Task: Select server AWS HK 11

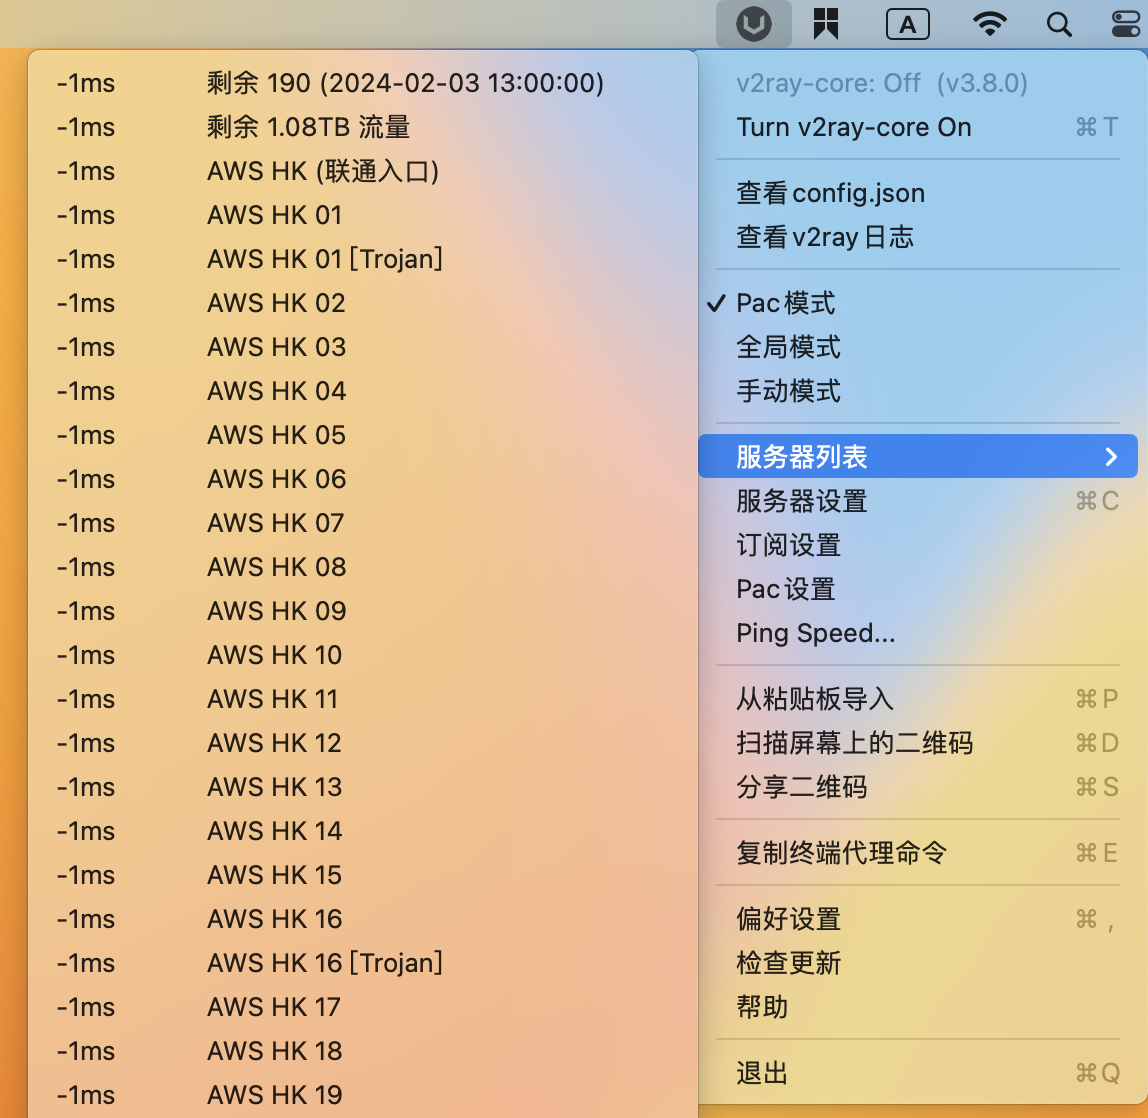Action: click(x=363, y=698)
